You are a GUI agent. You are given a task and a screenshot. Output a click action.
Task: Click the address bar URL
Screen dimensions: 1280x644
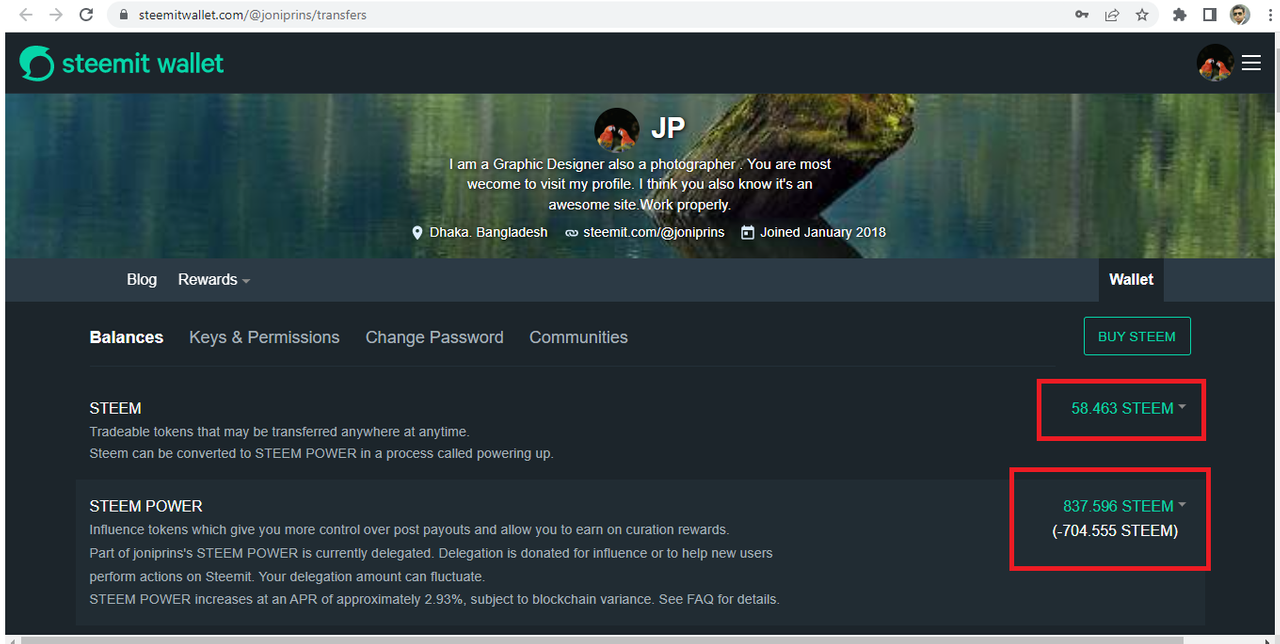251,15
